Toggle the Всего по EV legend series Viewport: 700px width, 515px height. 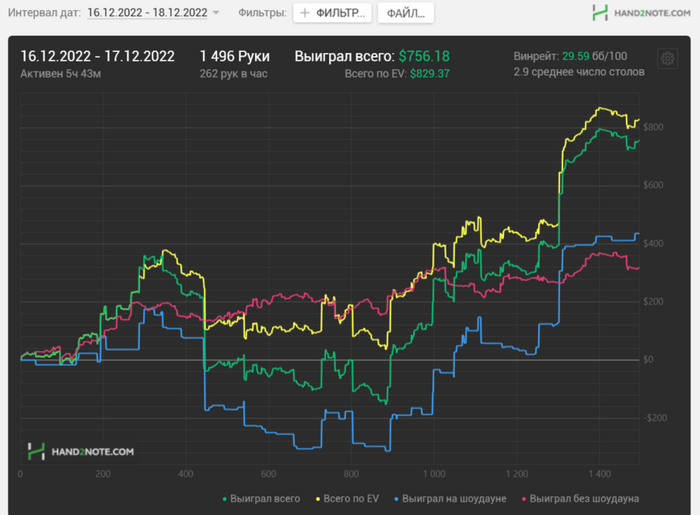[347, 498]
